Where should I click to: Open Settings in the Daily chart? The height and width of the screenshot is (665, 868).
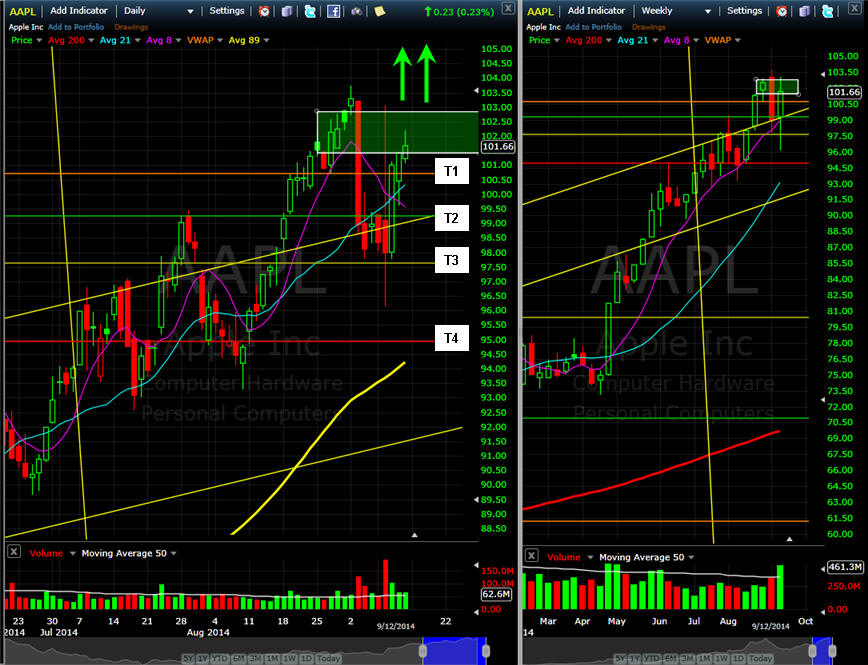[226, 11]
